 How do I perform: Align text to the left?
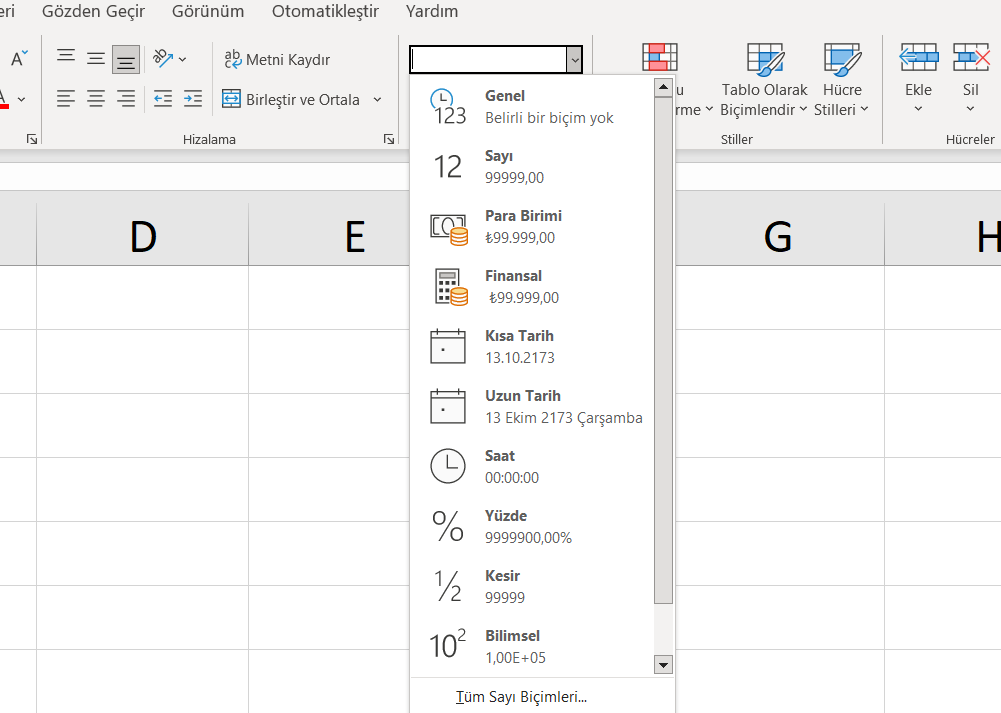coord(66,98)
